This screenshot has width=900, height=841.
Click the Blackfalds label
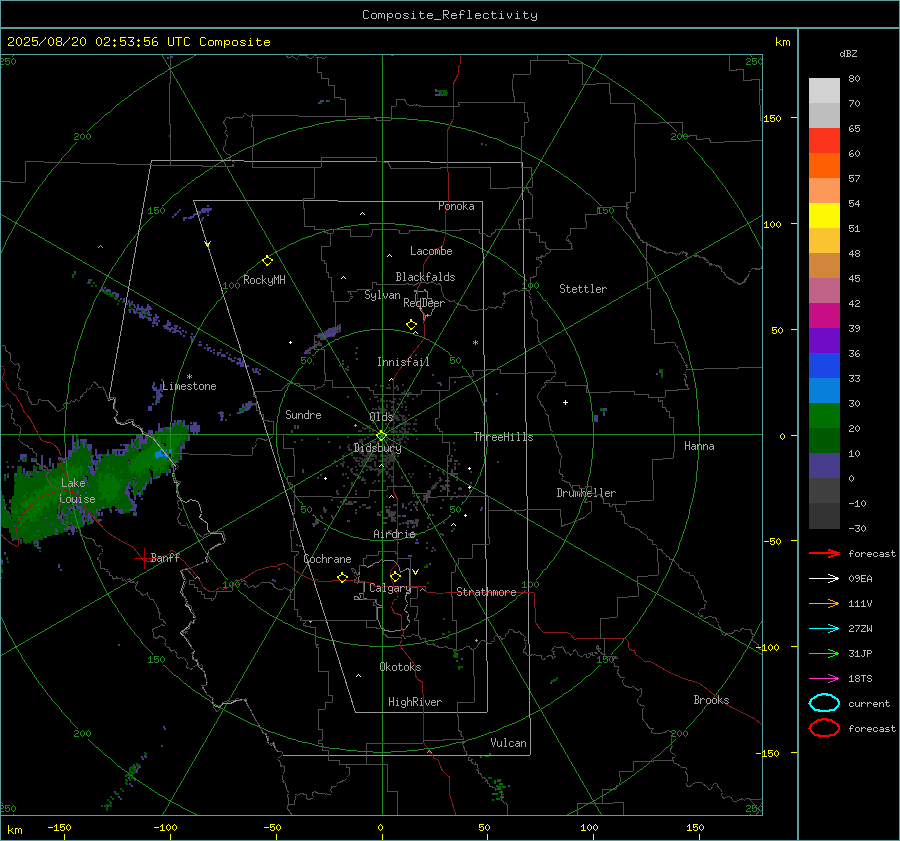[425, 277]
